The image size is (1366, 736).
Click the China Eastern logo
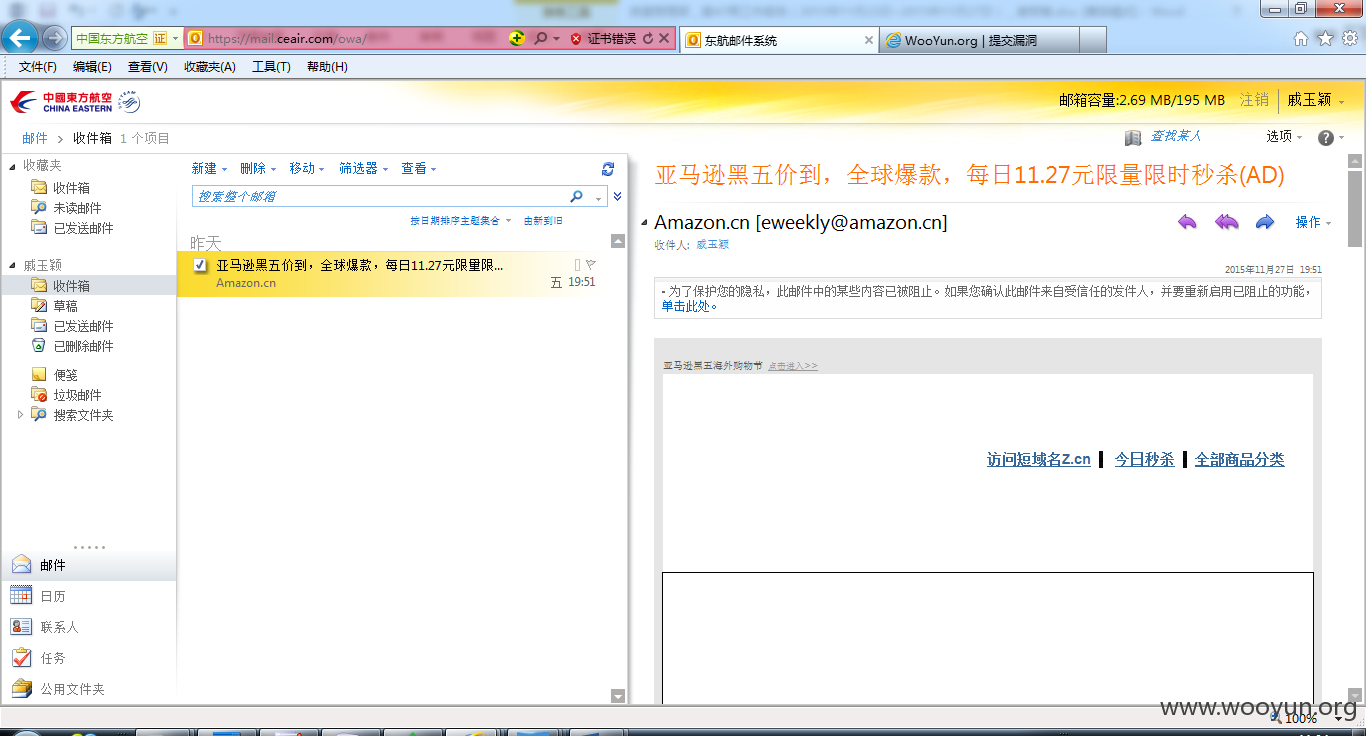tap(75, 102)
